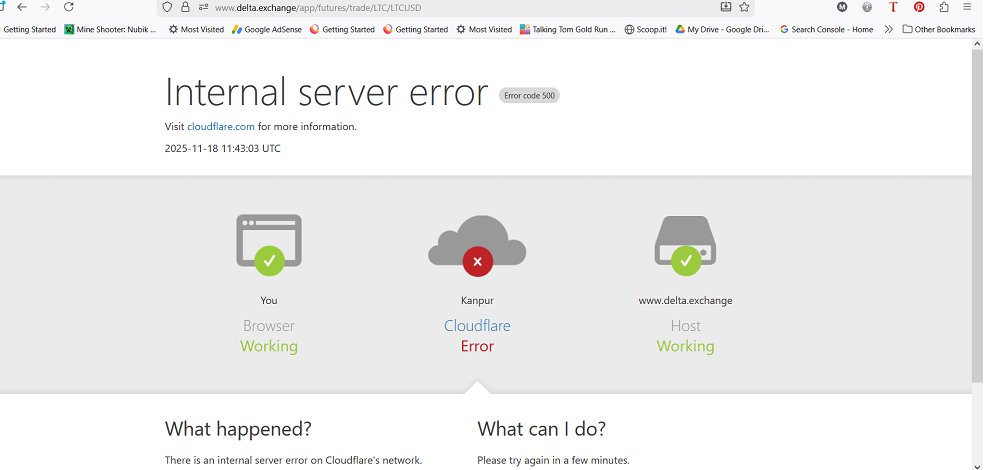Click the Pinterest extension icon
The width and height of the screenshot is (1000, 470).
click(919, 7)
